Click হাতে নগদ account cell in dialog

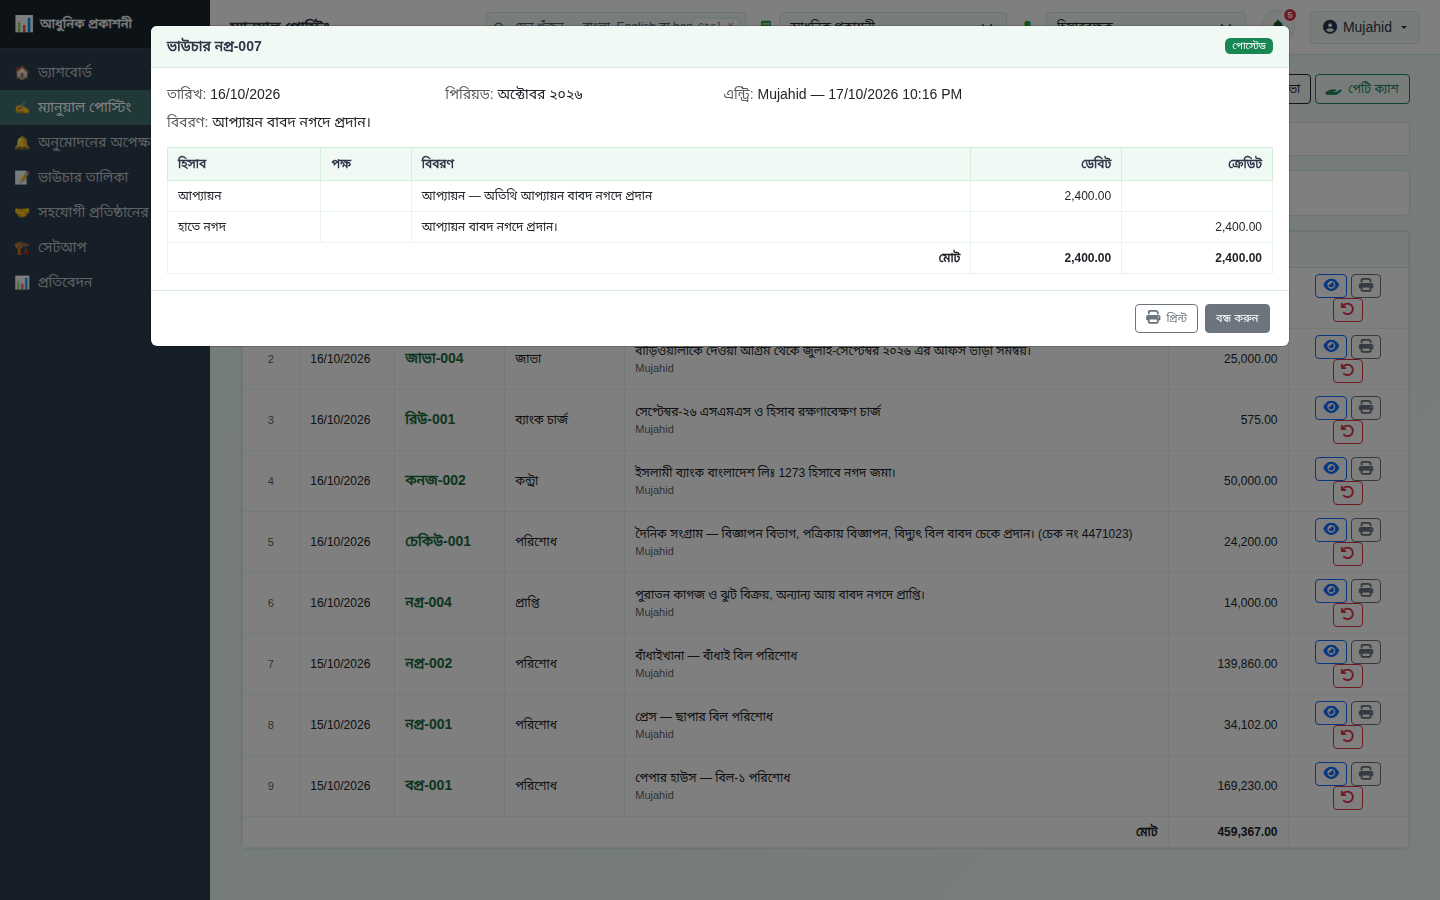coord(244,227)
